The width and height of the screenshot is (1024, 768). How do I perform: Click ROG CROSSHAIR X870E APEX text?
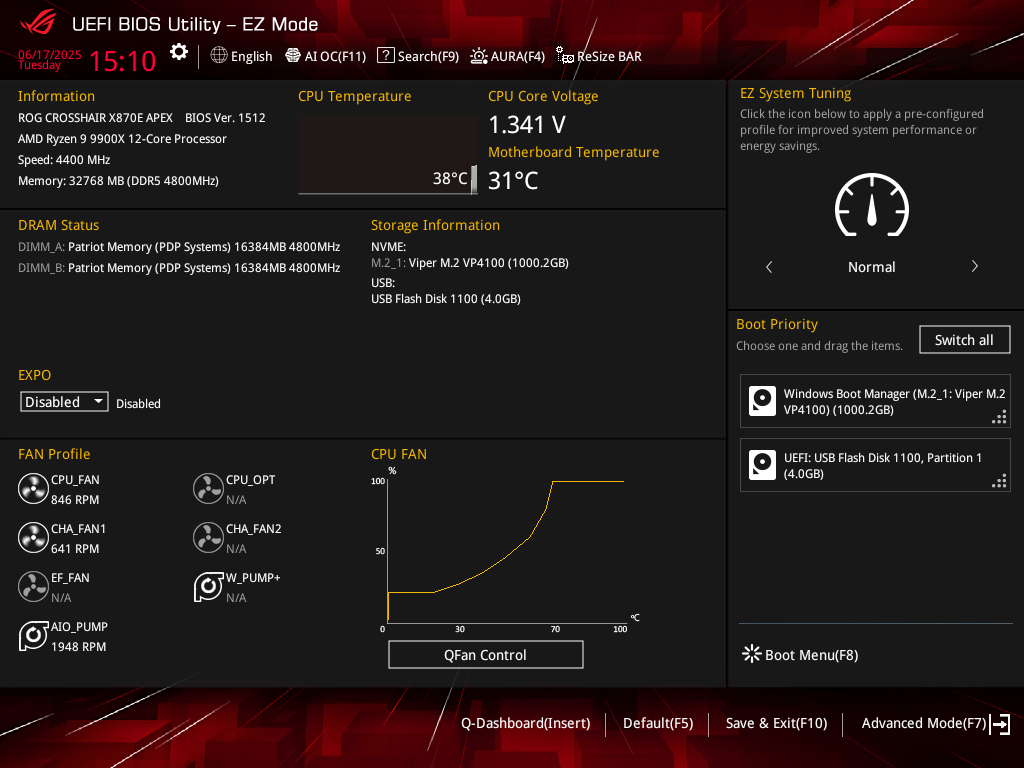[95, 118]
